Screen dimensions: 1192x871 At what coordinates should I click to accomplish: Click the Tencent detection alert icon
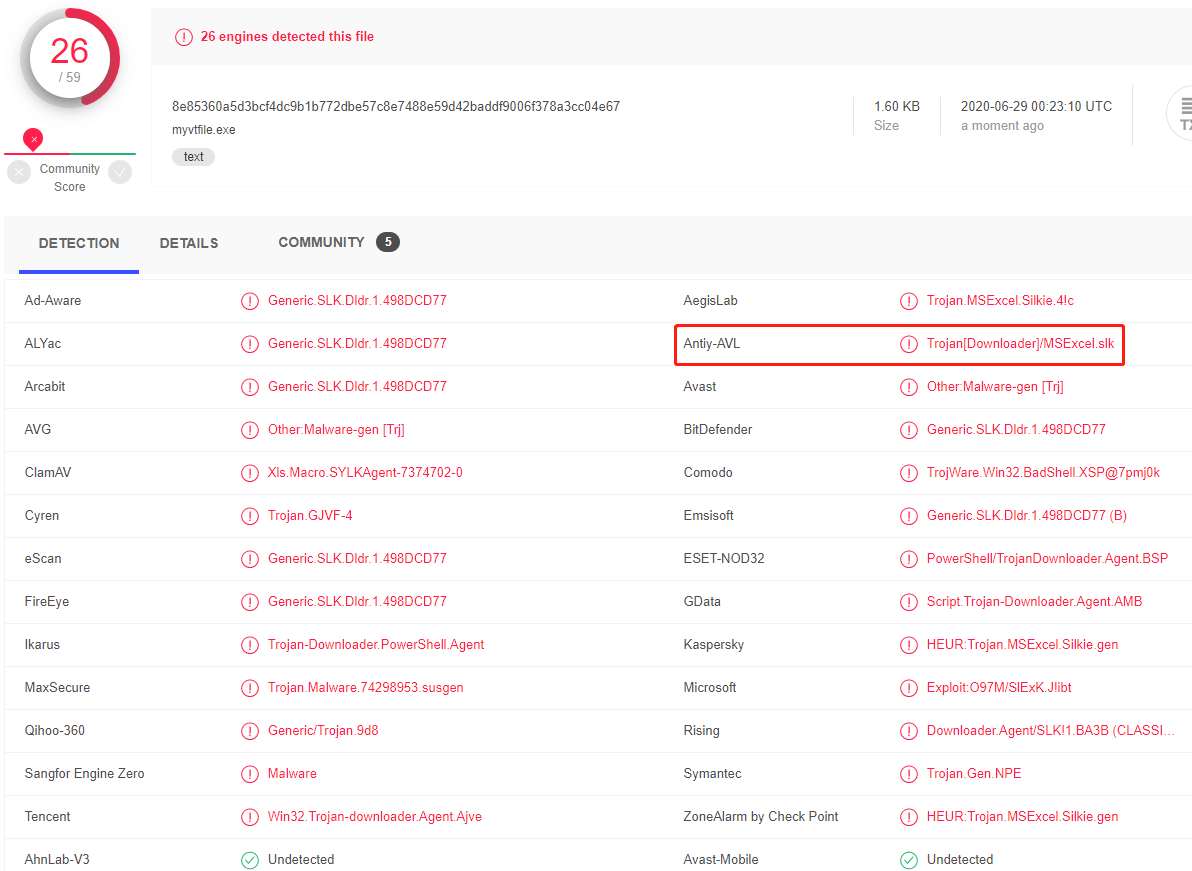point(249,817)
